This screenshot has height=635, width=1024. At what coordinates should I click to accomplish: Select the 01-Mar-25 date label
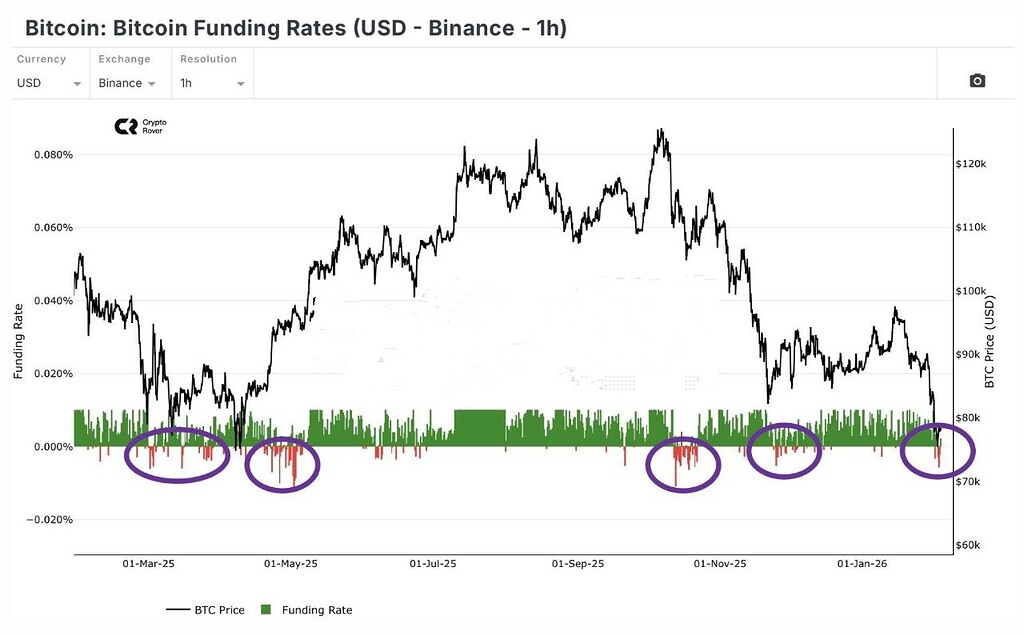[x=148, y=564]
